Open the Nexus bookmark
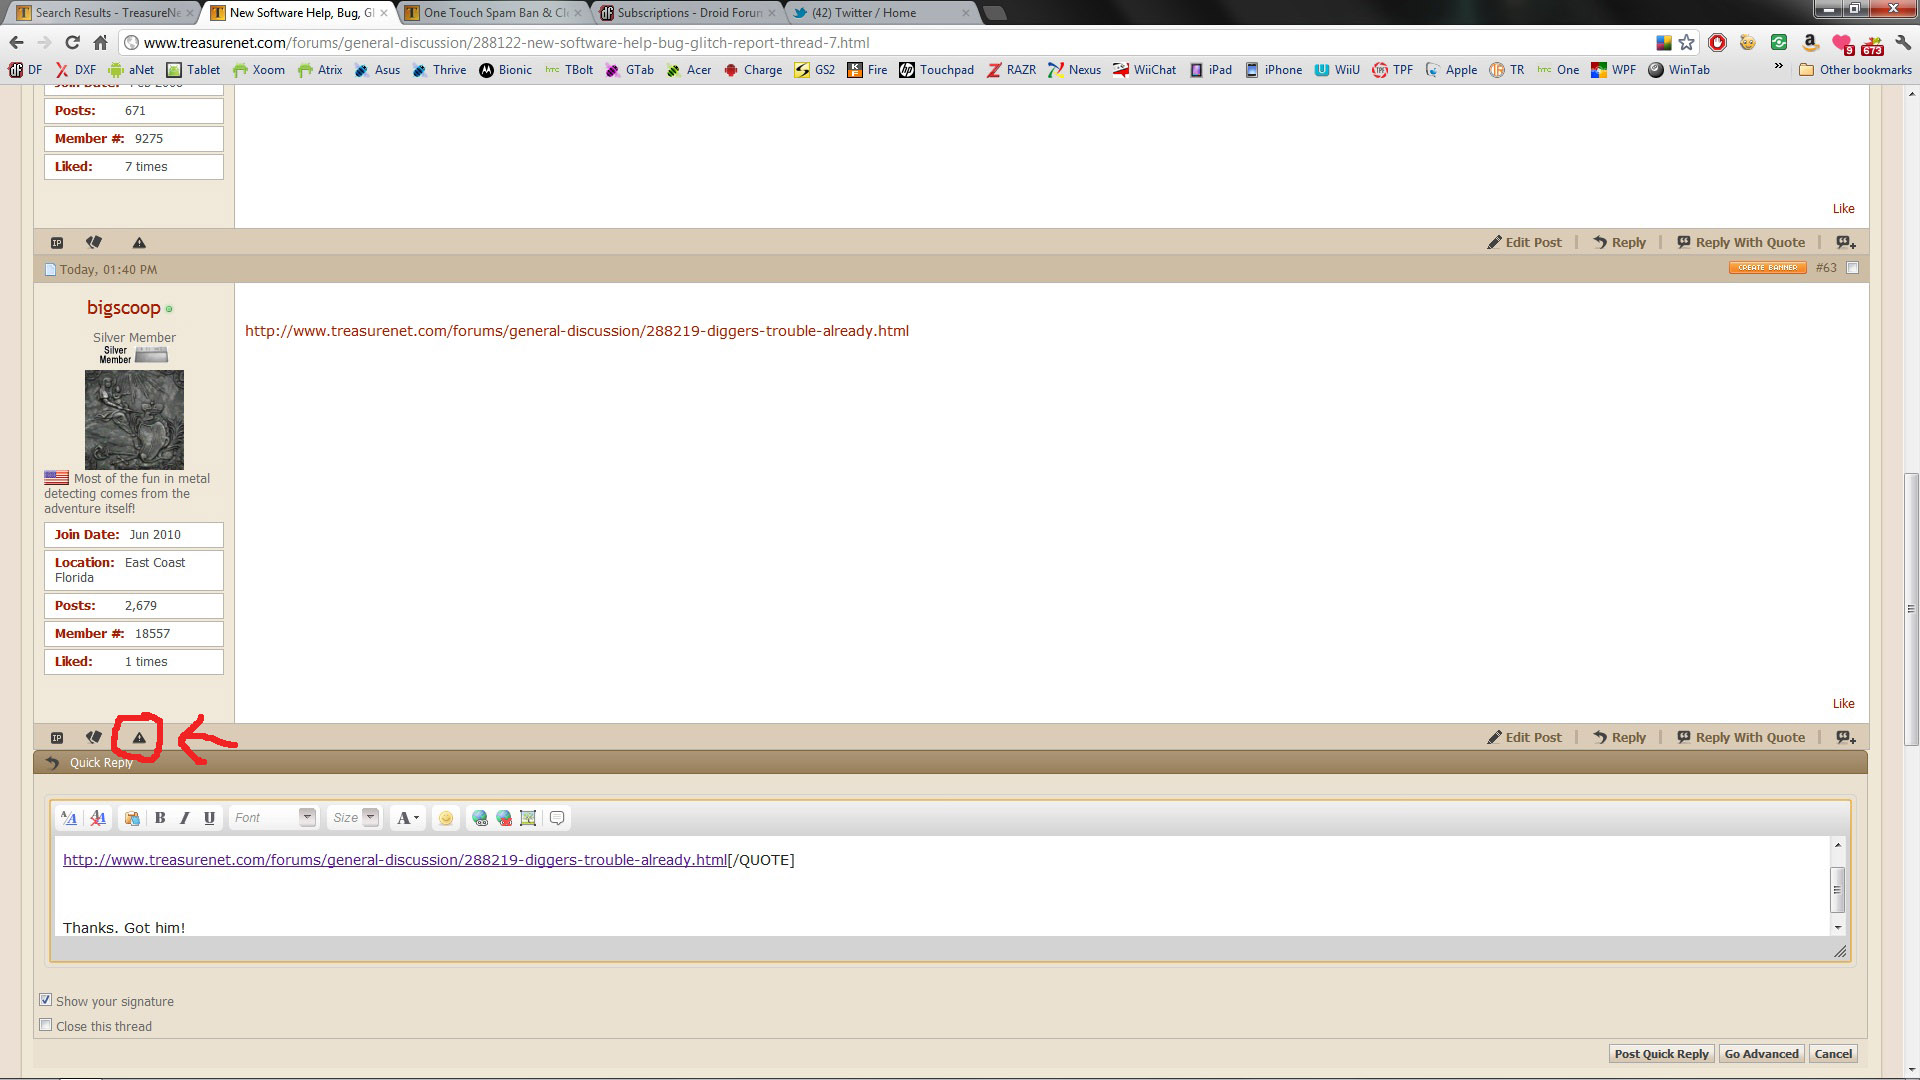The width and height of the screenshot is (1920, 1080). coord(1074,70)
